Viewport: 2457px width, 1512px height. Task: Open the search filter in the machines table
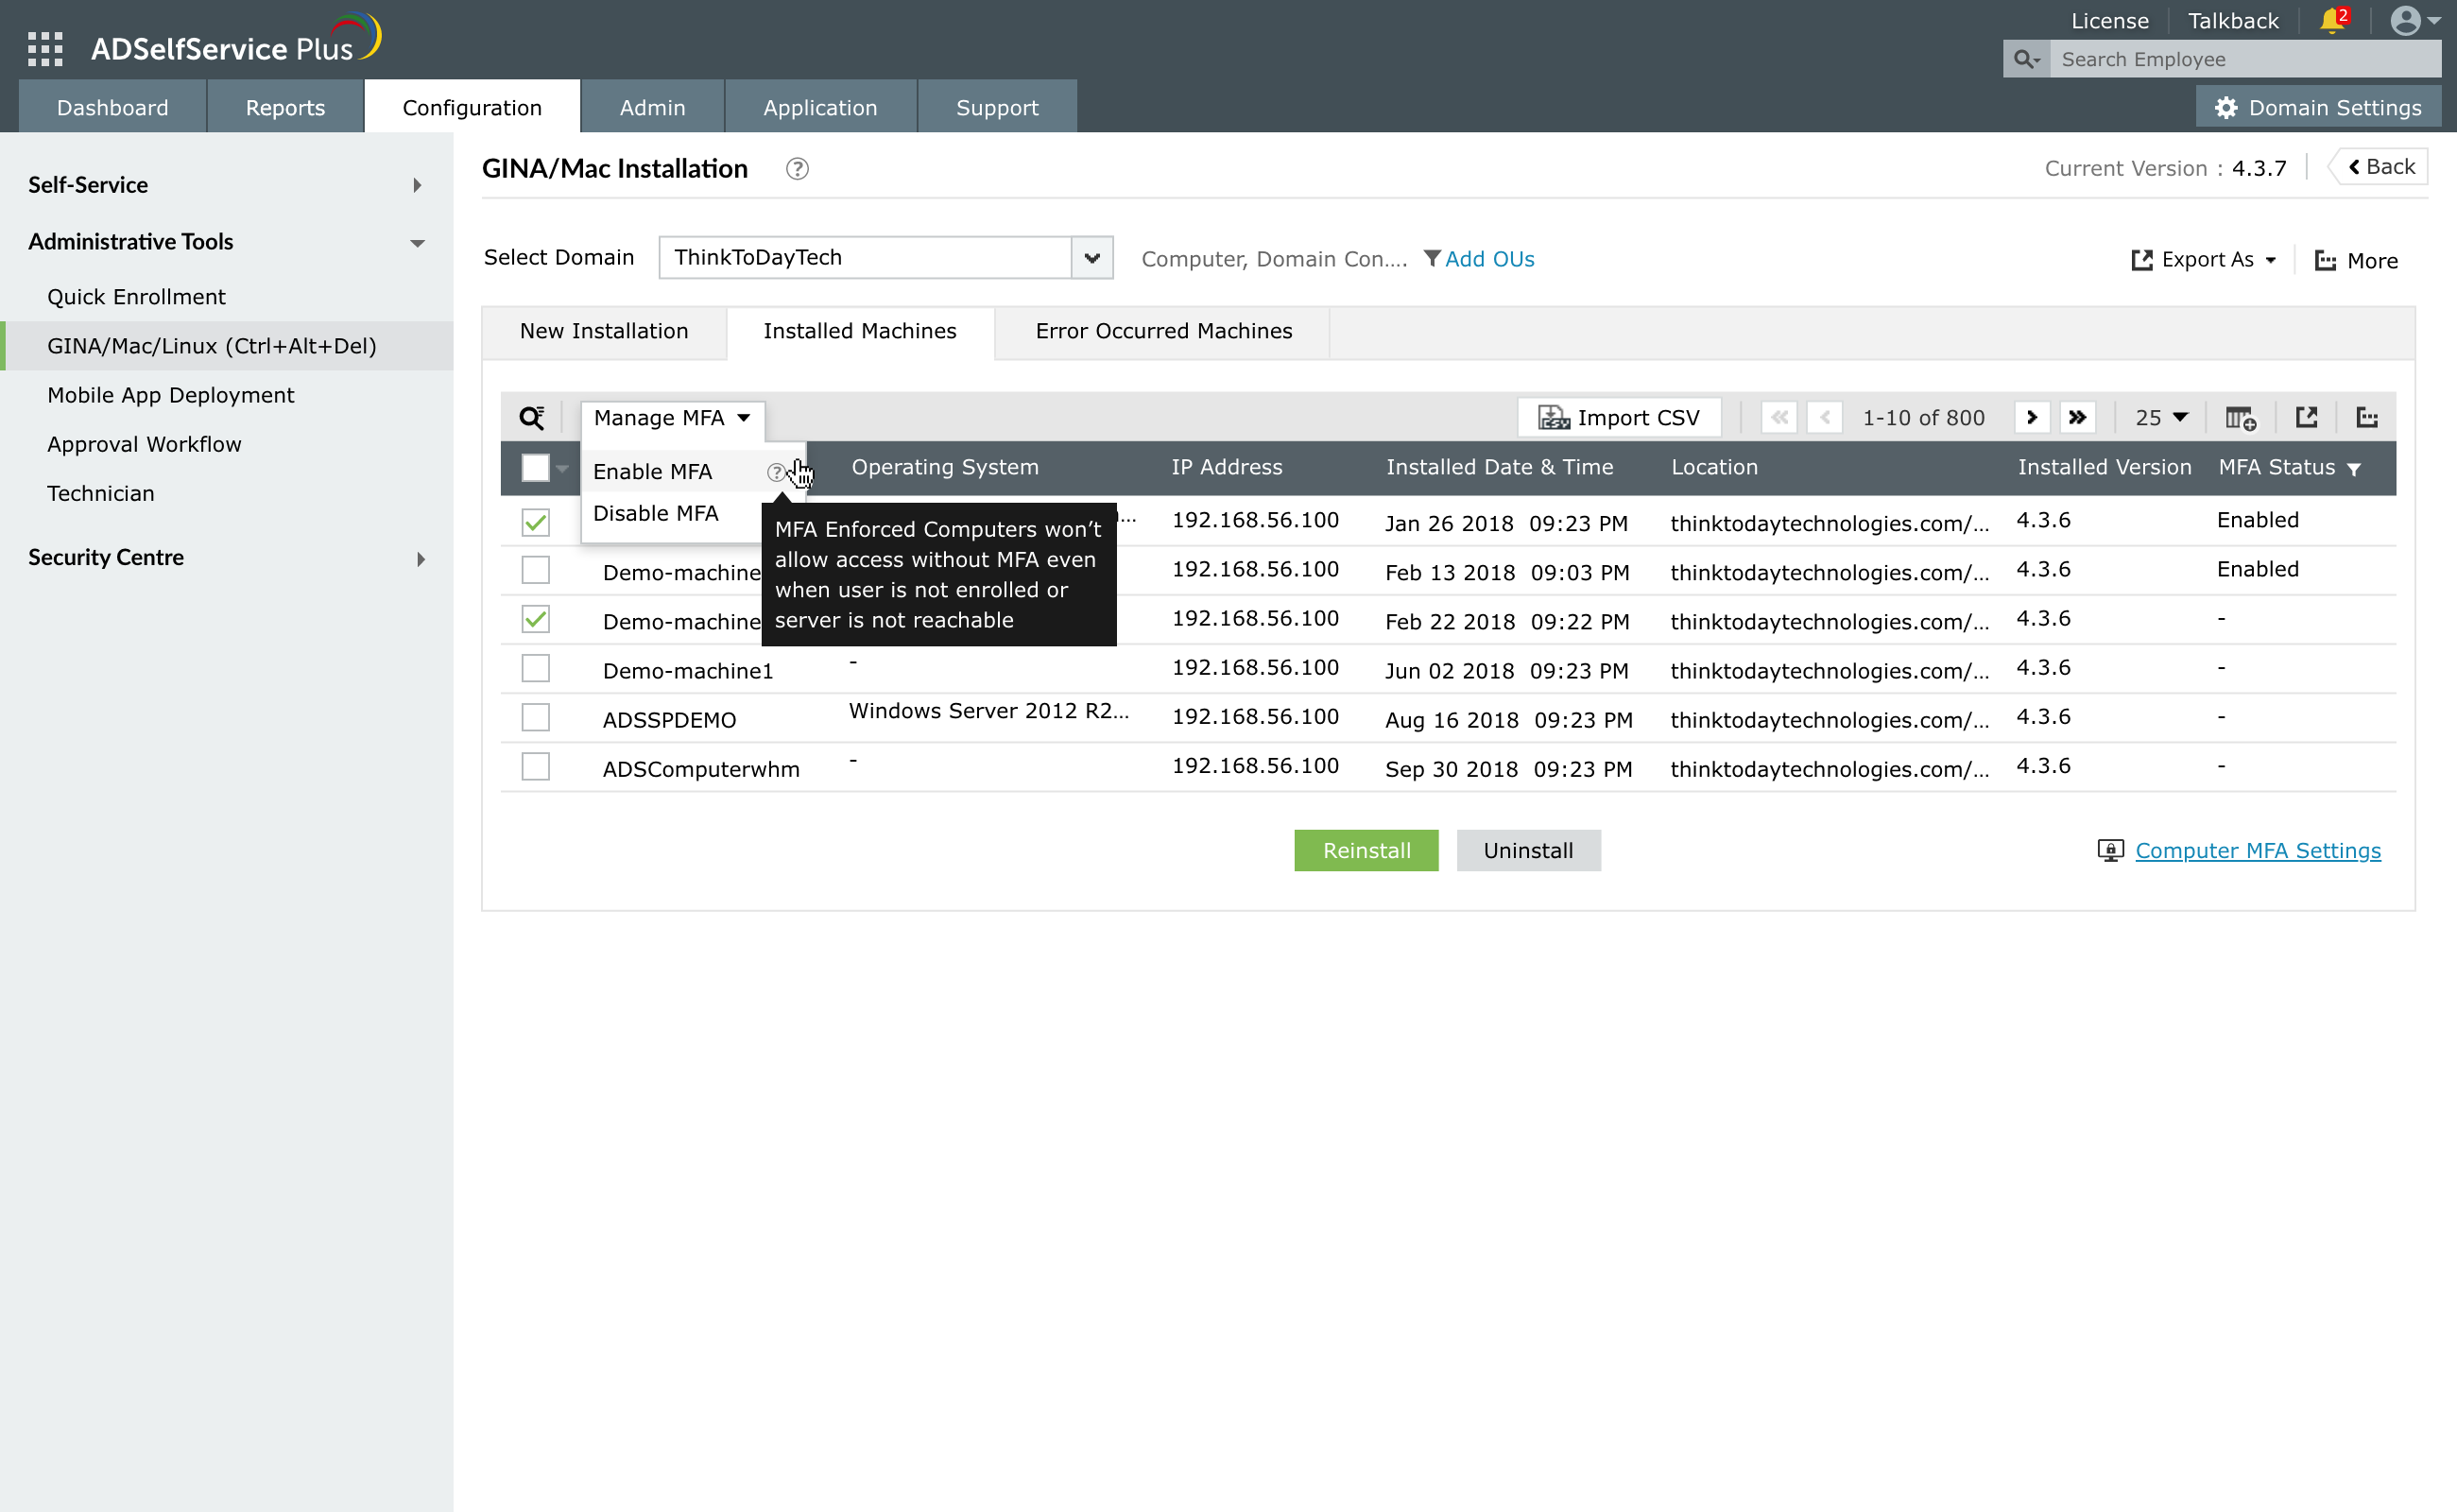[x=531, y=418]
